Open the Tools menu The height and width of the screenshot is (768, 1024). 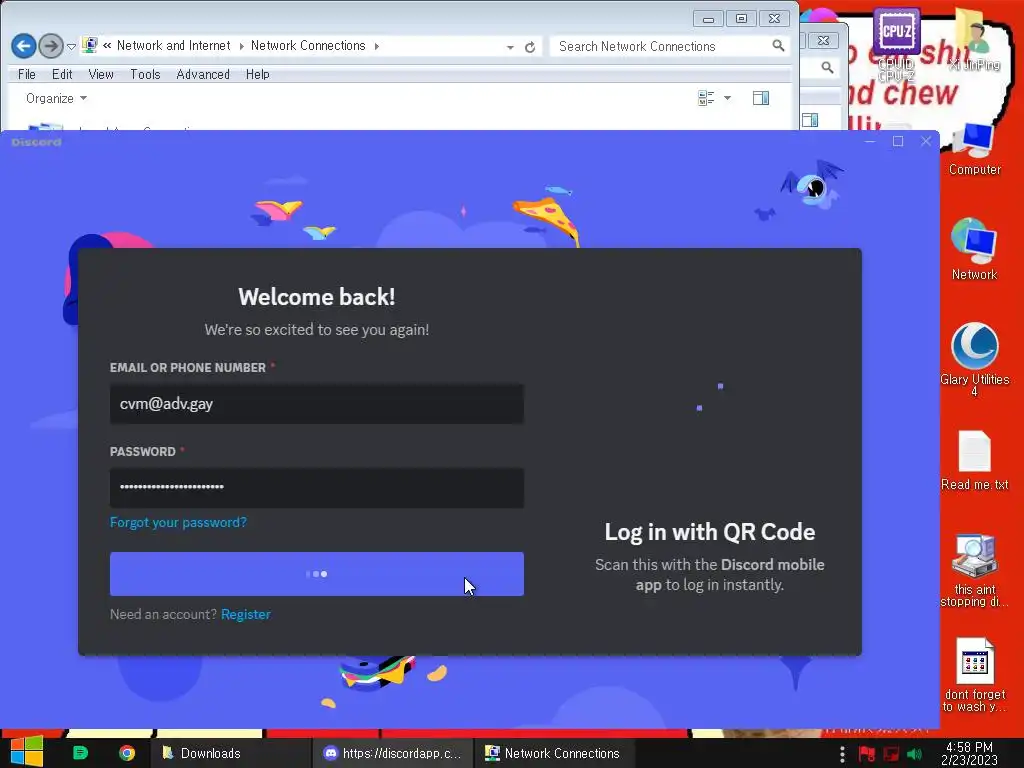pyautogui.click(x=145, y=74)
